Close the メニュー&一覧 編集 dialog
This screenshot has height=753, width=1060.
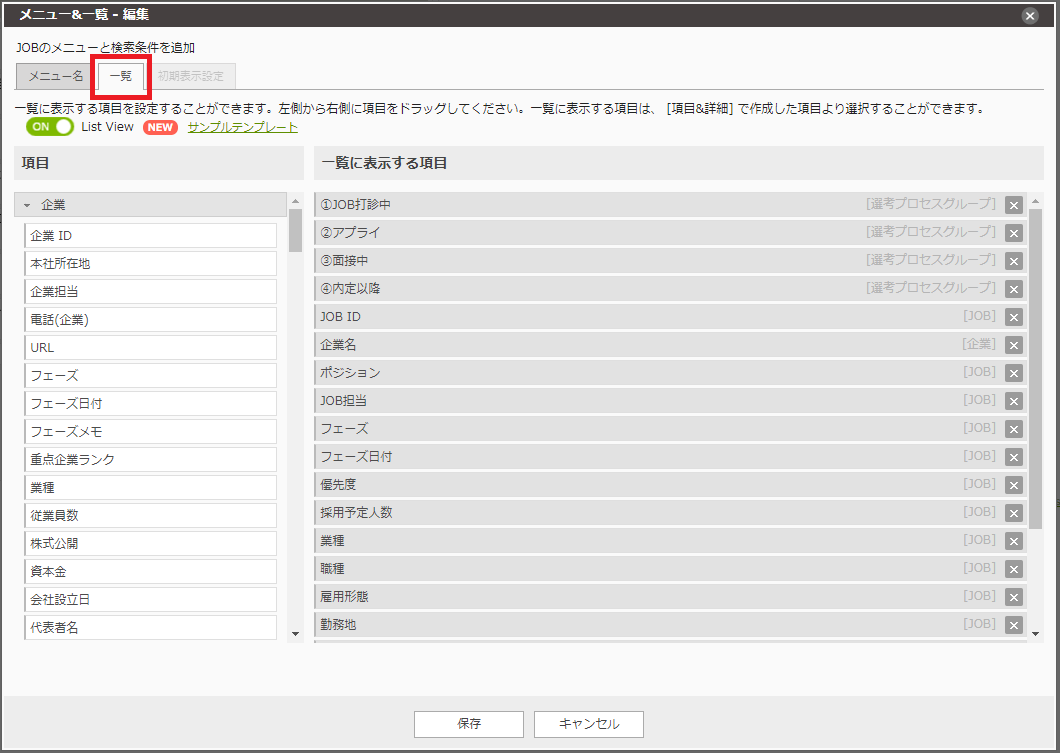[x=1030, y=16]
